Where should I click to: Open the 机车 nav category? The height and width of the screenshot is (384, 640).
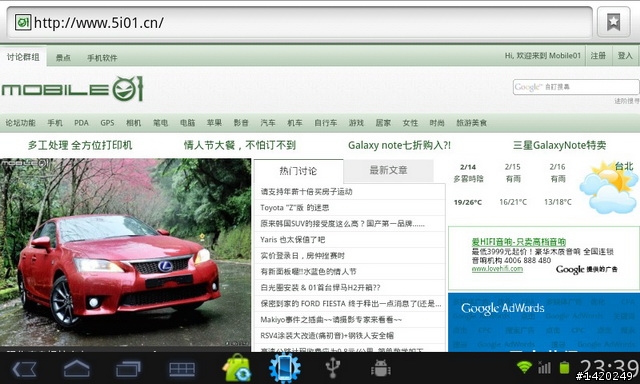pos(295,122)
